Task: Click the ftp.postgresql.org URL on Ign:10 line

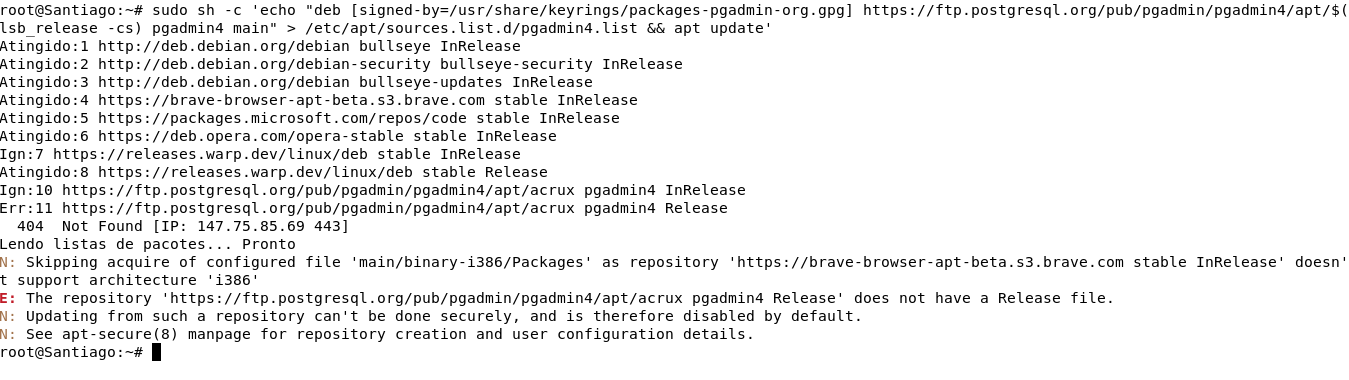Action: (318, 190)
